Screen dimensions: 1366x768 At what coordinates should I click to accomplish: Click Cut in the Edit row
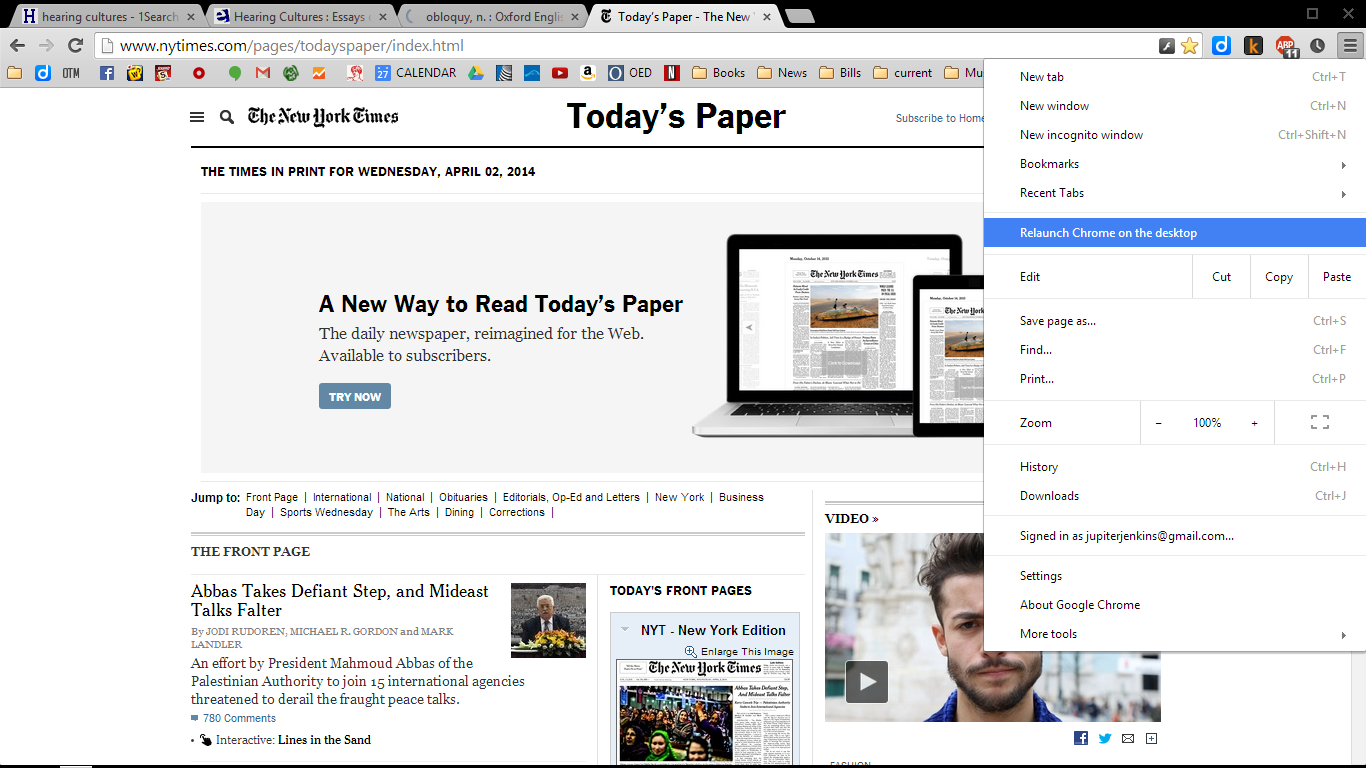pos(1221,277)
